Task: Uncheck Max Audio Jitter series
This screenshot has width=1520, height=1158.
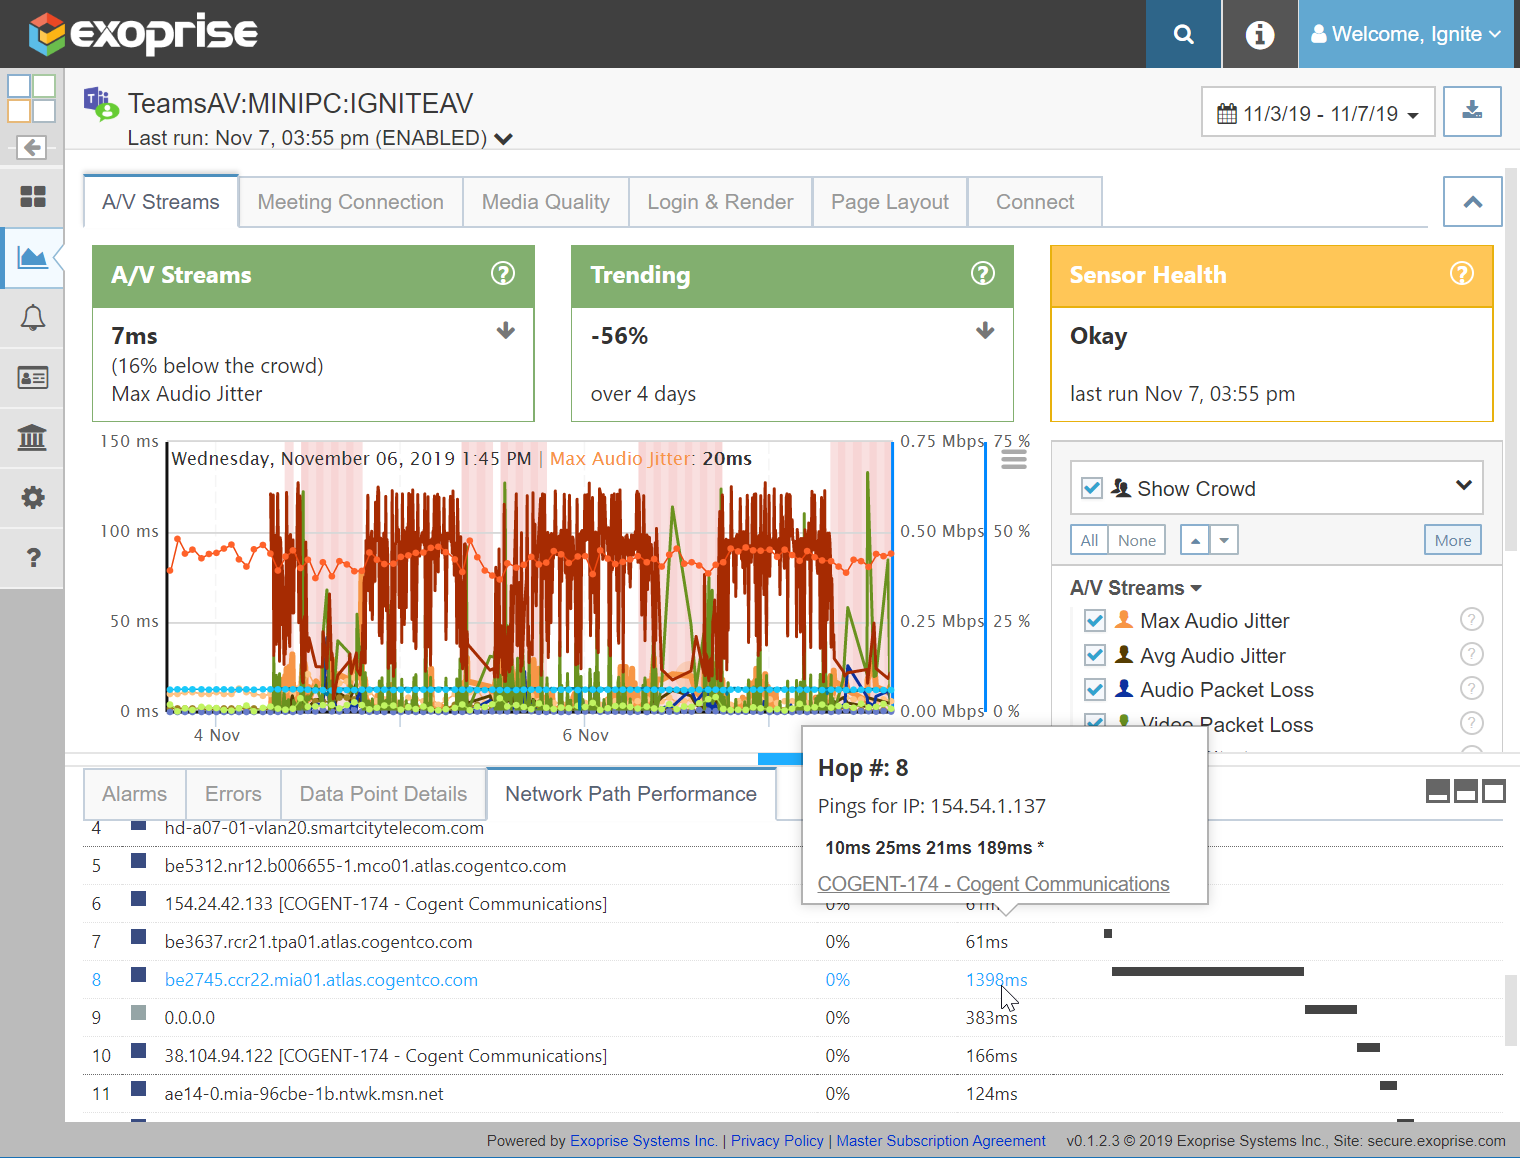Action: [x=1095, y=620]
